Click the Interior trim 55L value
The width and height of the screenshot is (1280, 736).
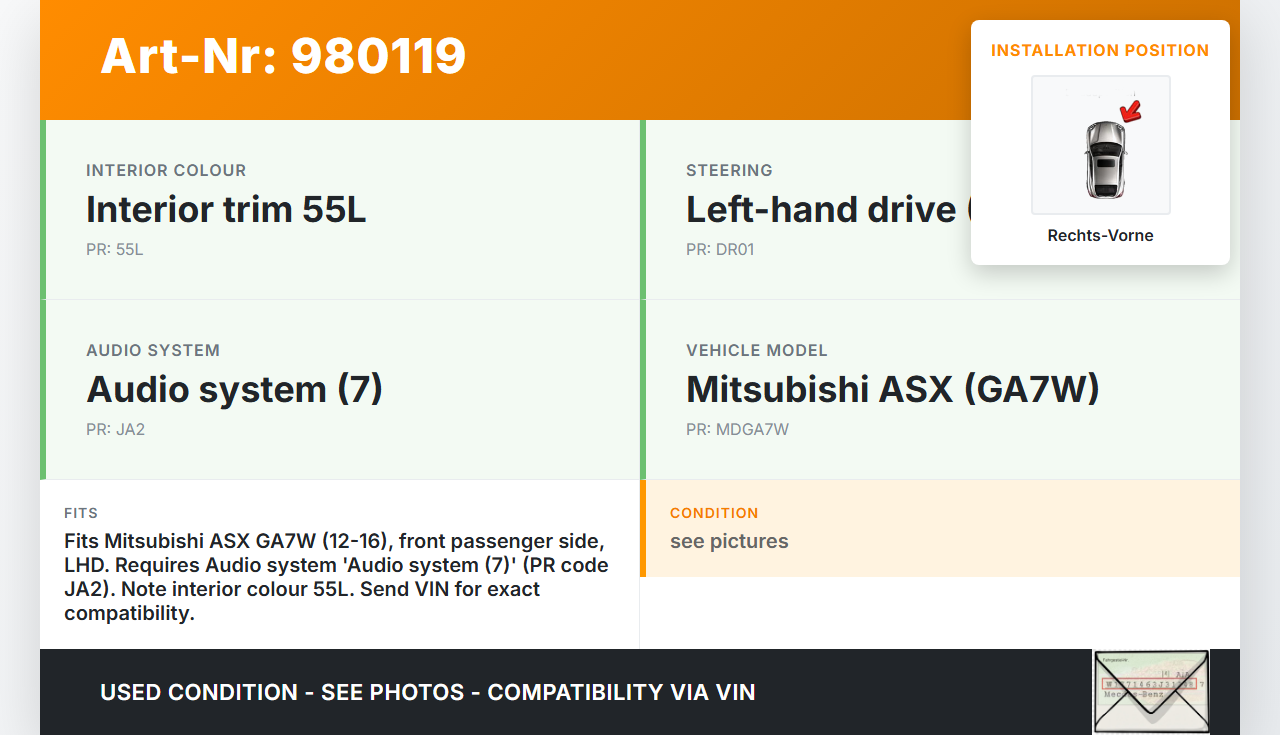226,210
